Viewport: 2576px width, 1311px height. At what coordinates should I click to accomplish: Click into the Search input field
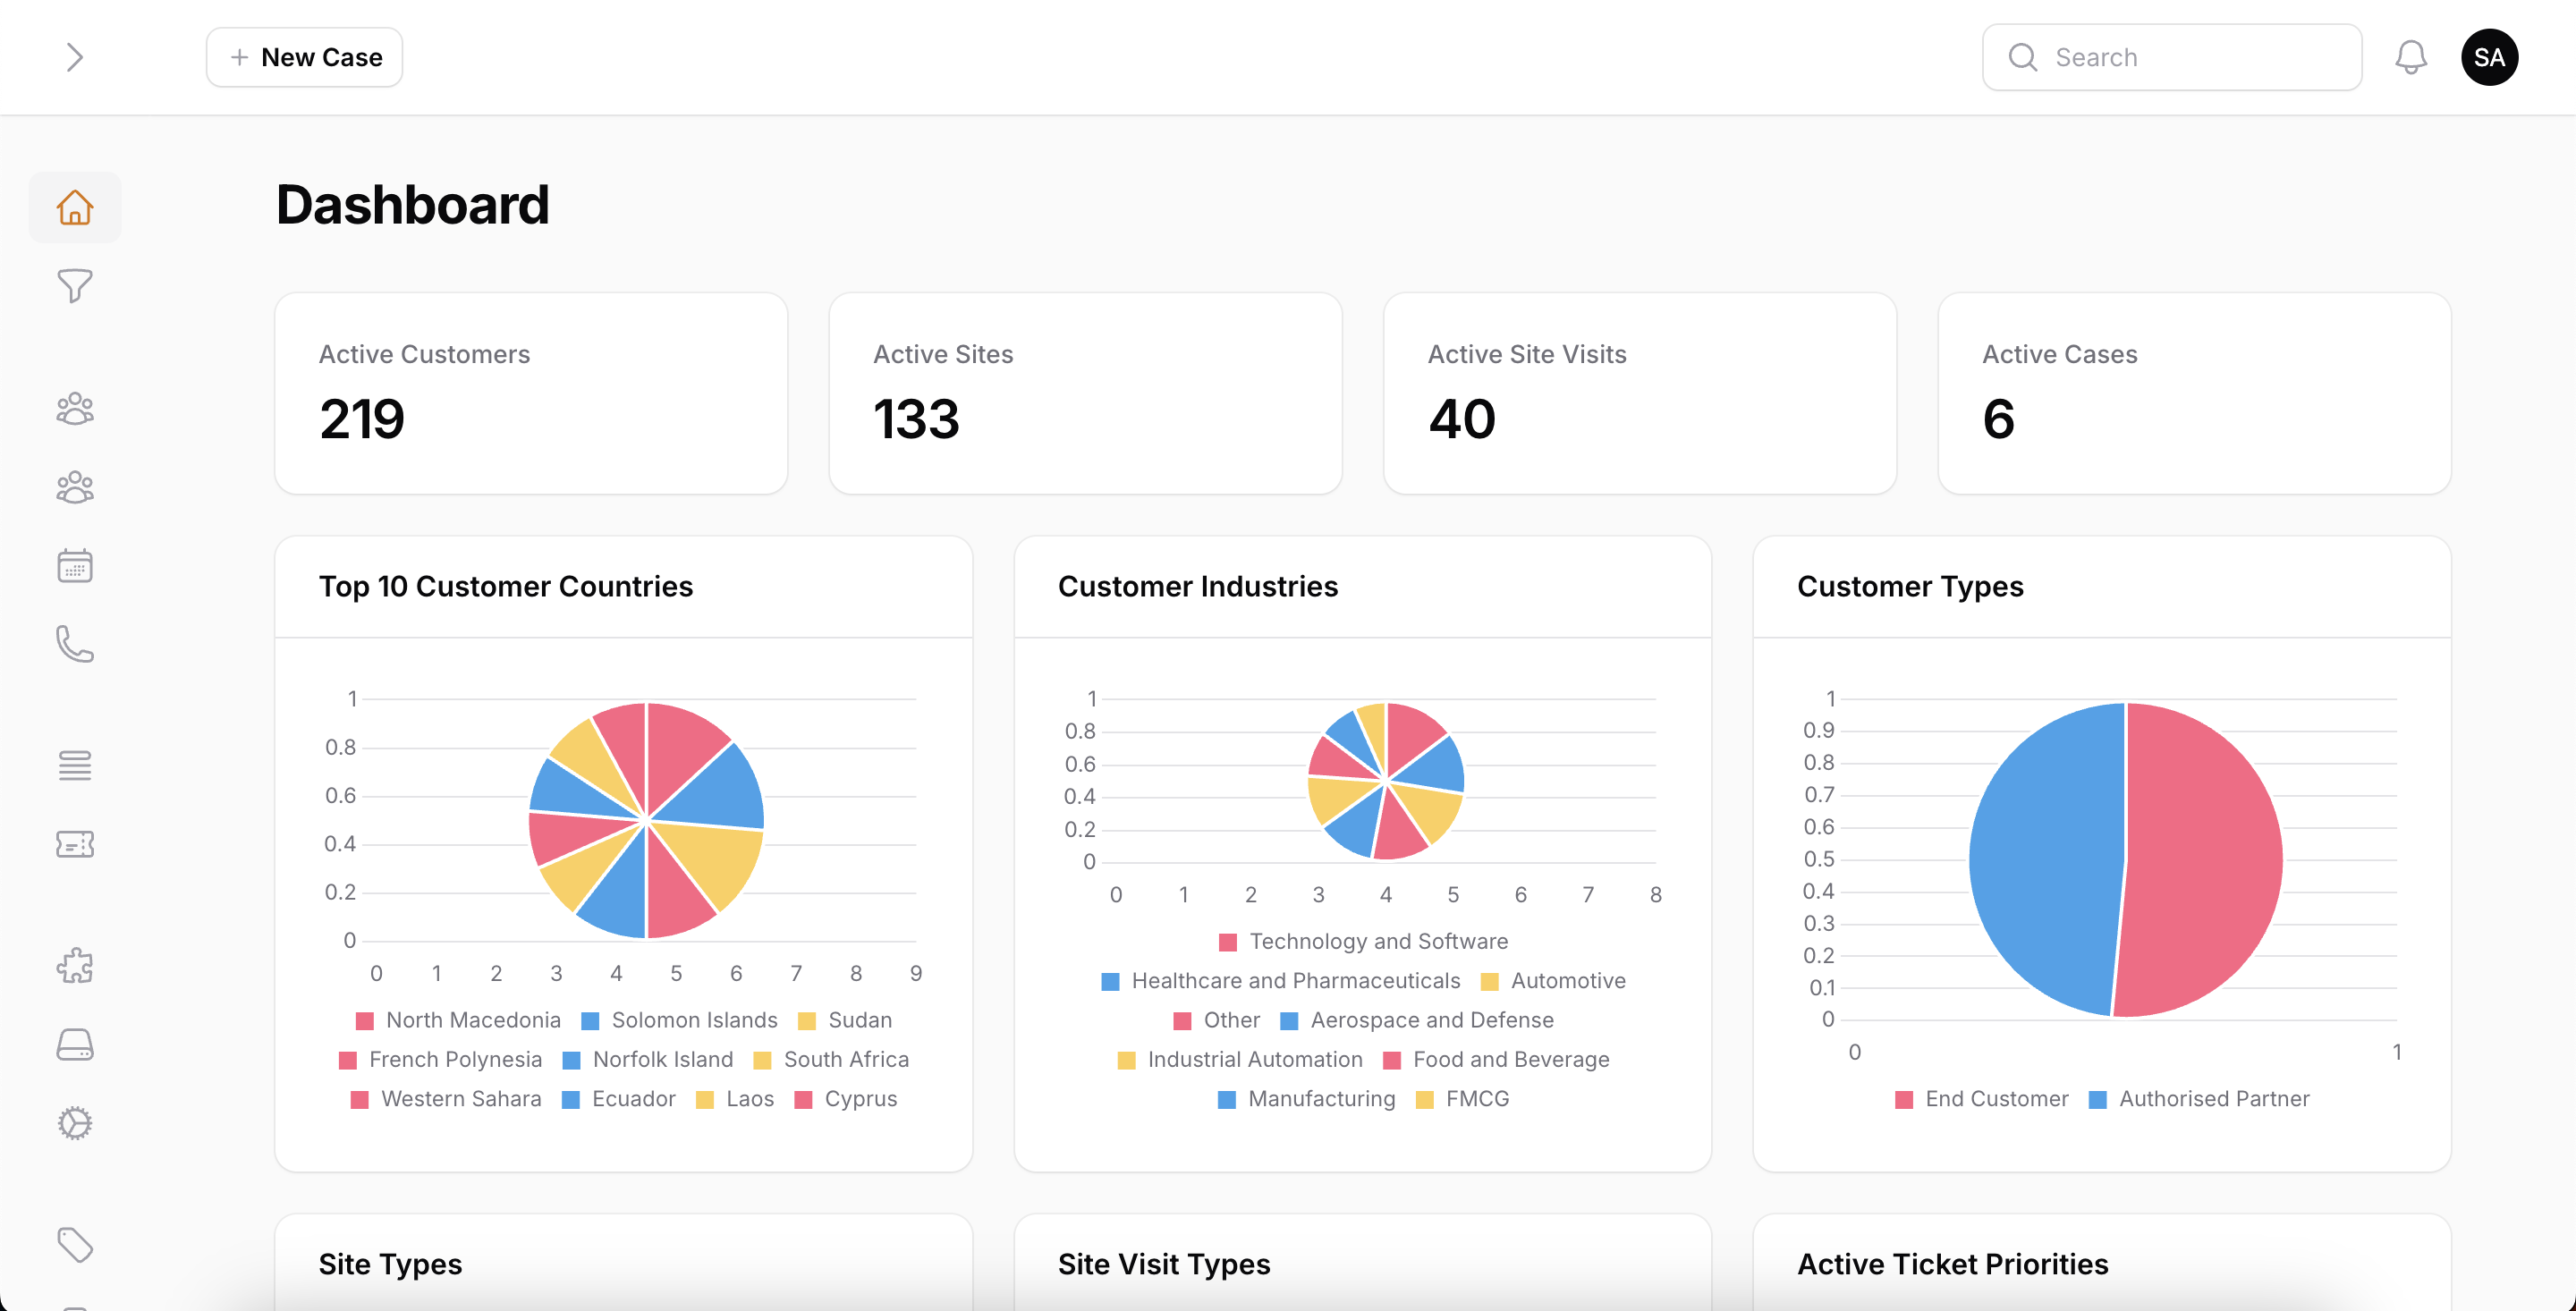[x=2190, y=57]
